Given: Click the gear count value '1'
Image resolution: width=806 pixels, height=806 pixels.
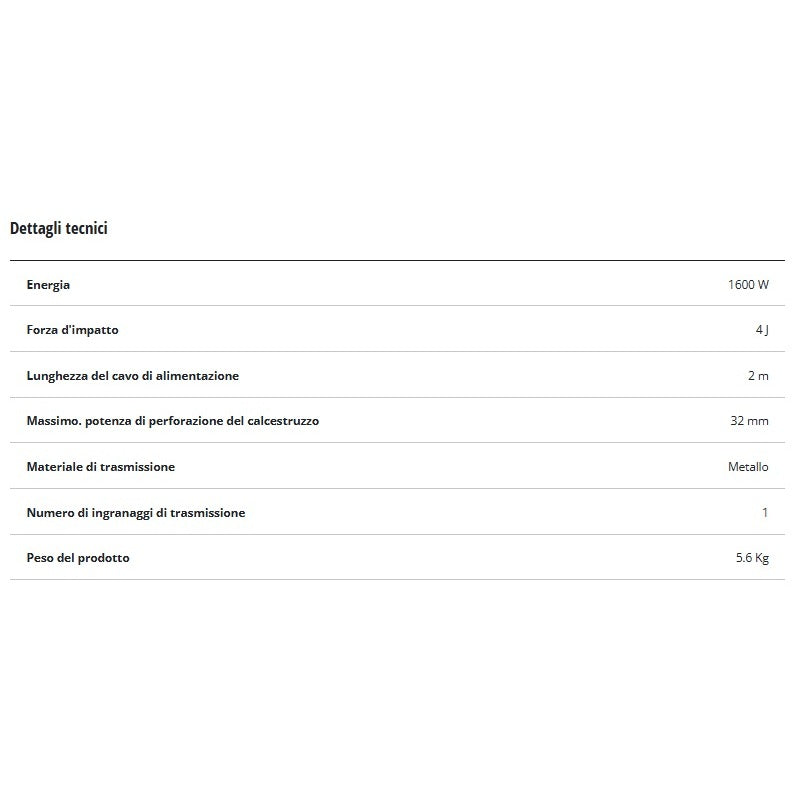Looking at the screenshot, I should [765, 513].
